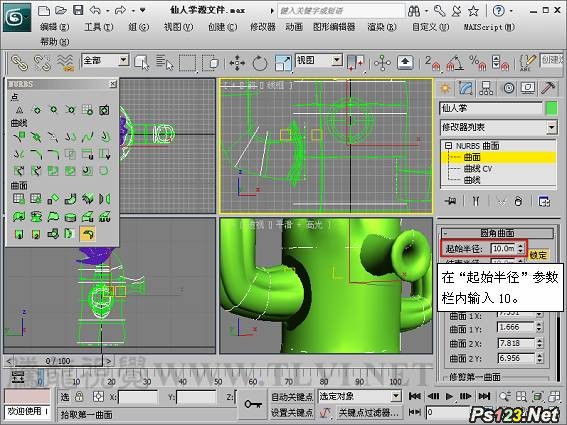
Task: Toggle the Window/Crossing selection mode
Action: 210,63
